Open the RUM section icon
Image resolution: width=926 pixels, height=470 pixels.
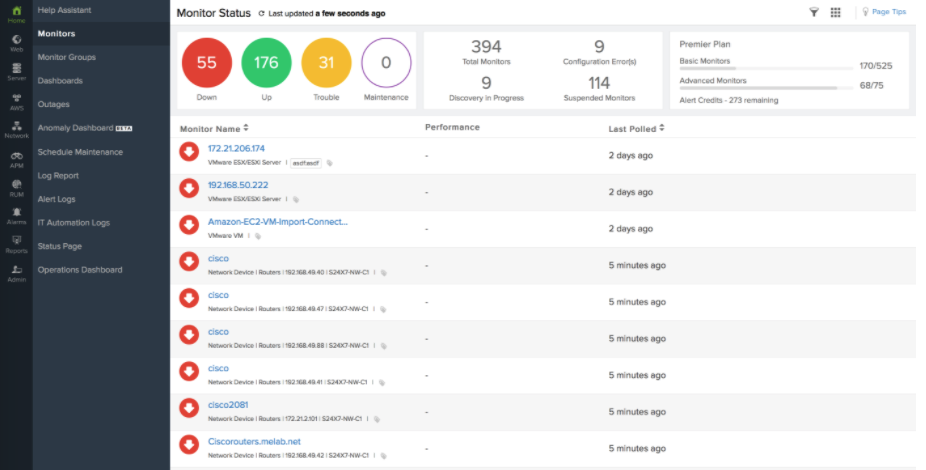point(17,184)
